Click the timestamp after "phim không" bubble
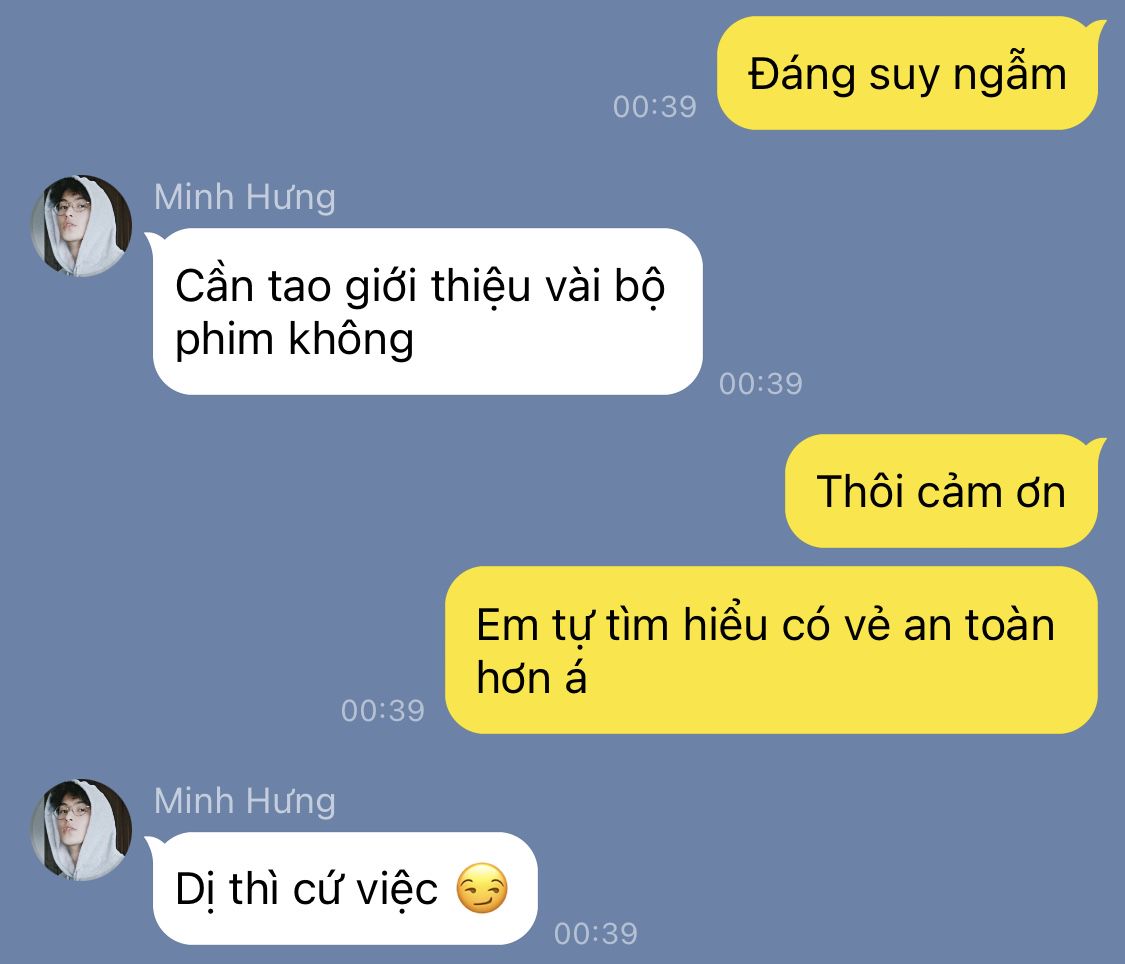The width and height of the screenshot is (1125, 964). (x=761, y=384)
